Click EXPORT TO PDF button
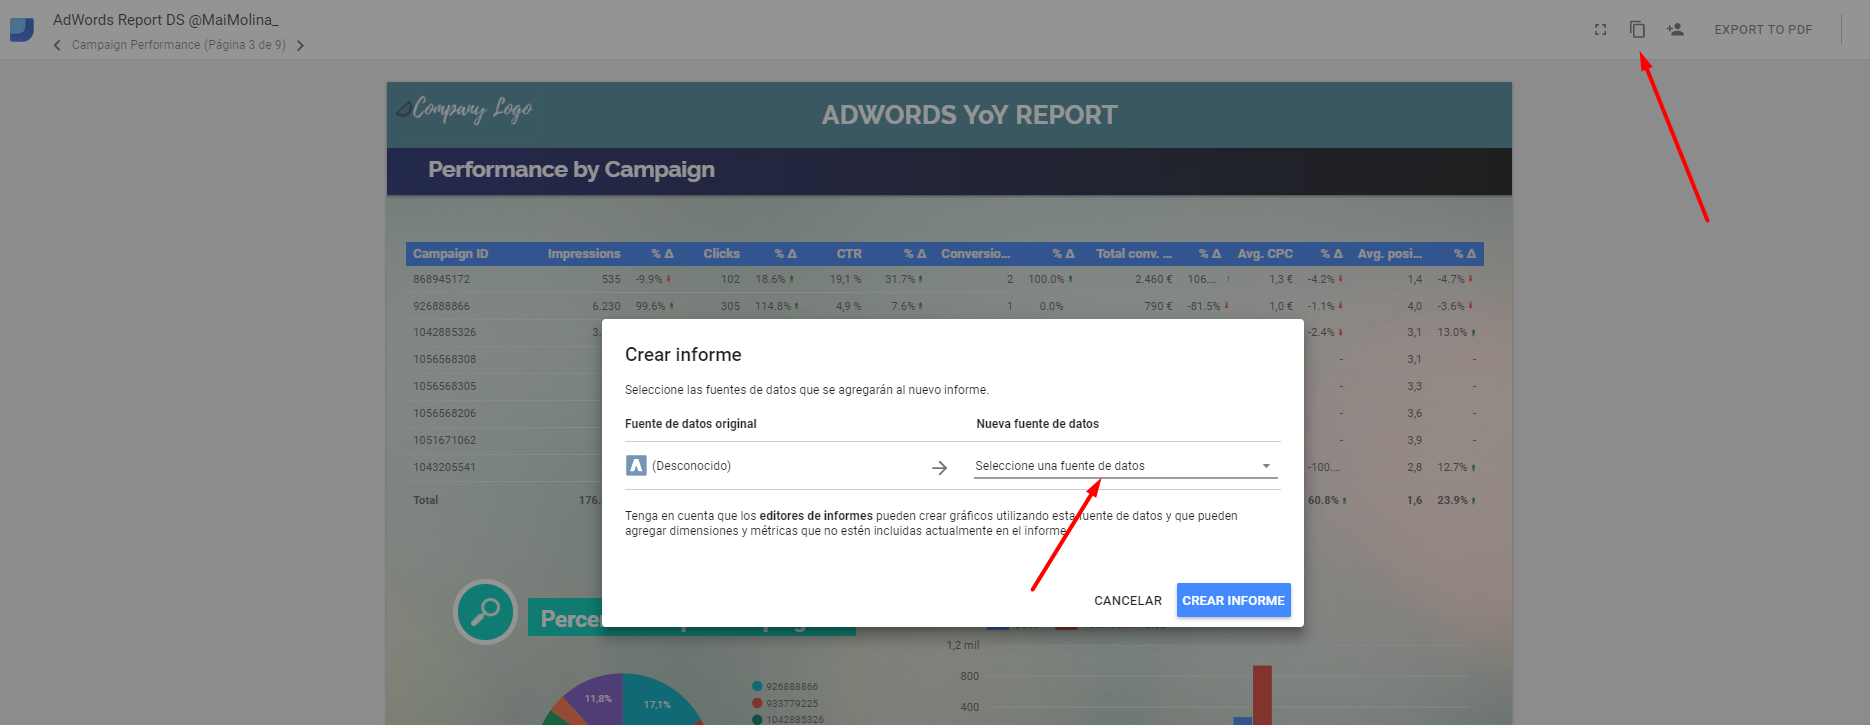1870x725 pixels. 1763,30
